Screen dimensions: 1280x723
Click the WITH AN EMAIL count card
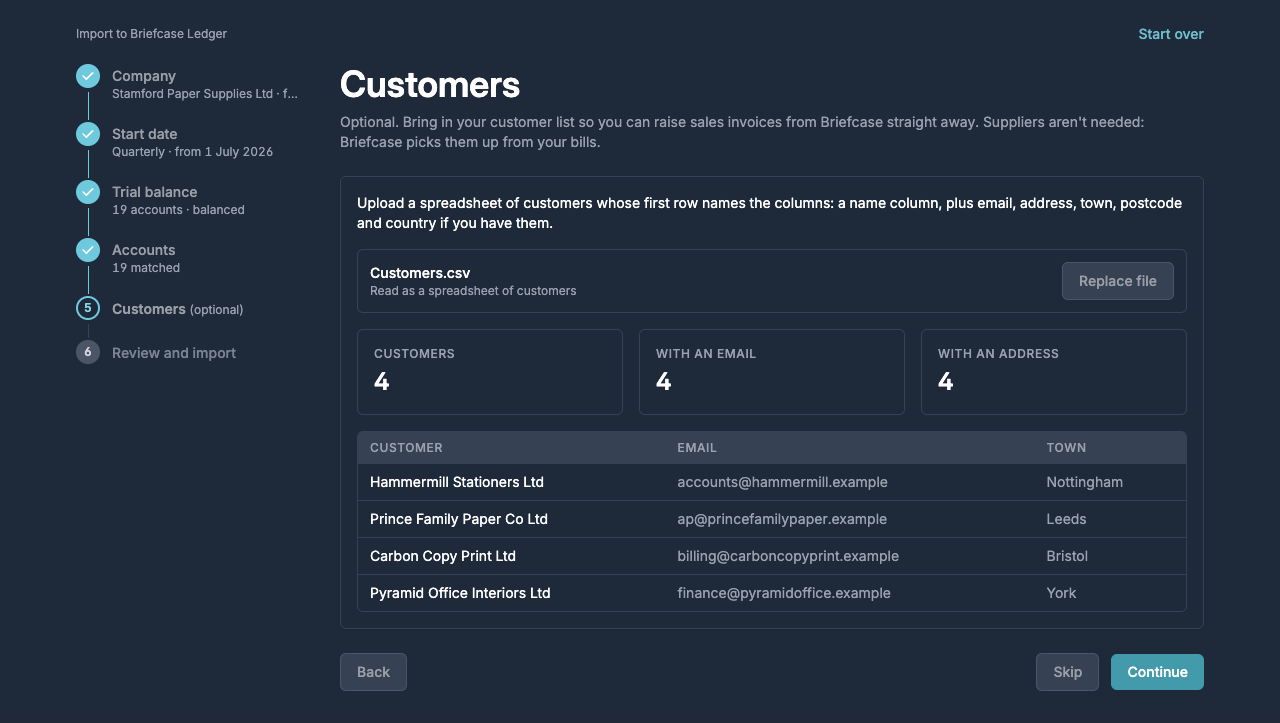pyautogui.click(x=772, y=372)
